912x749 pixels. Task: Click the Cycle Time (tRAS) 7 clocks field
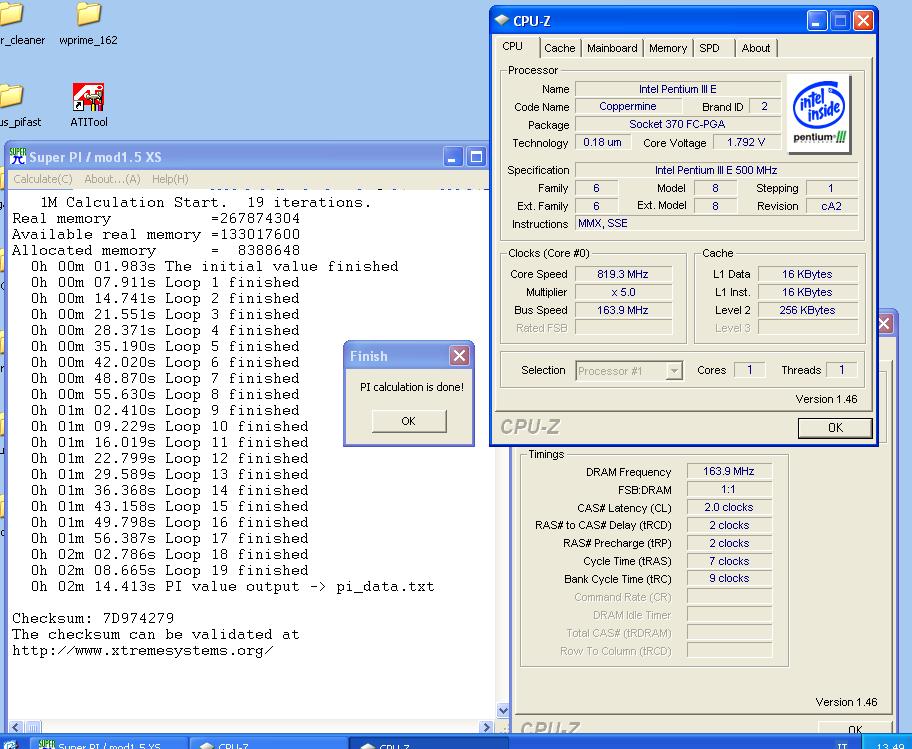tap(729, 561)
